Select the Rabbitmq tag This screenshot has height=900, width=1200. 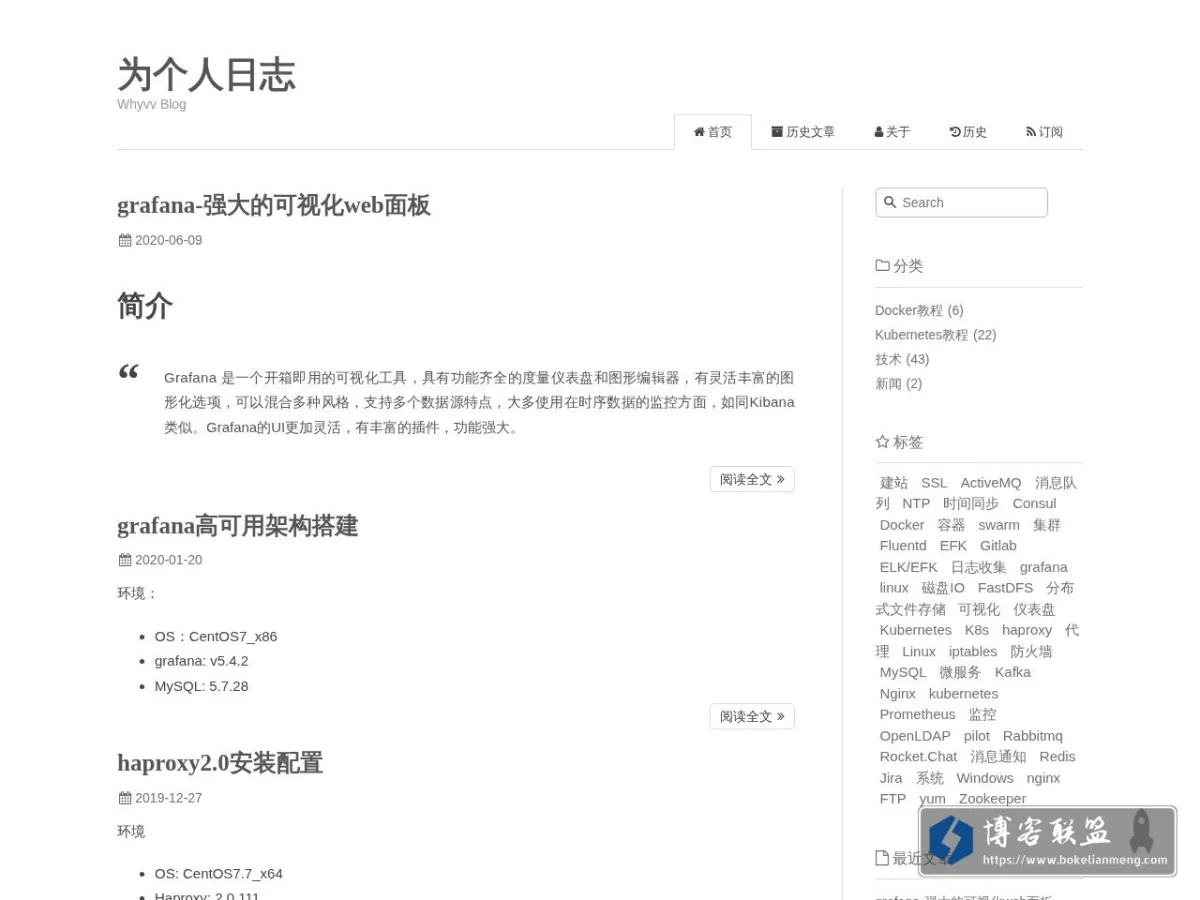point(1033,736)
